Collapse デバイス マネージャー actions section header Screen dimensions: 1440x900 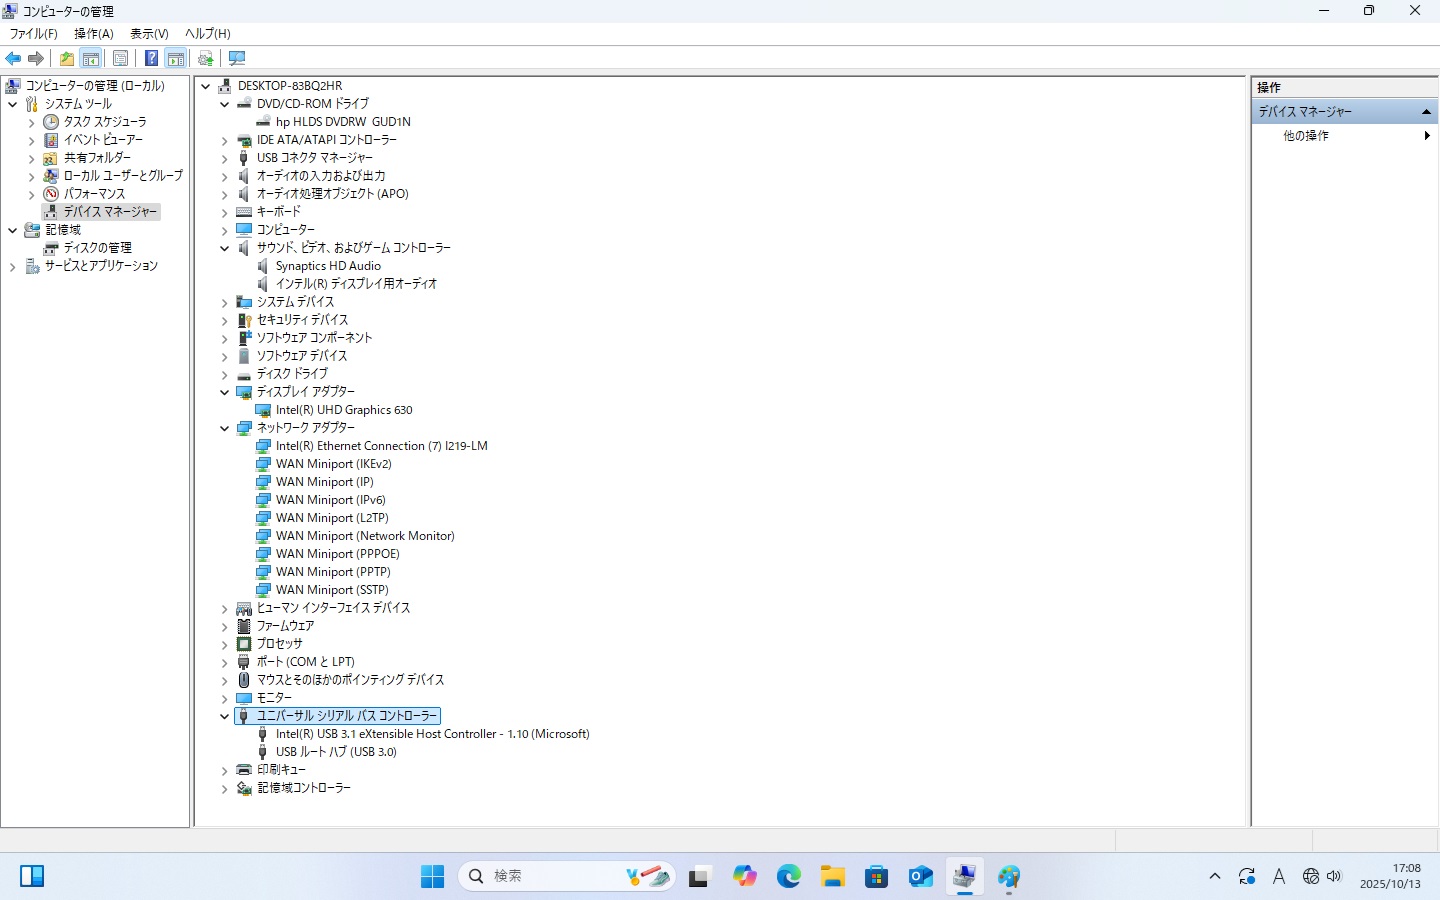[1426, 112]
